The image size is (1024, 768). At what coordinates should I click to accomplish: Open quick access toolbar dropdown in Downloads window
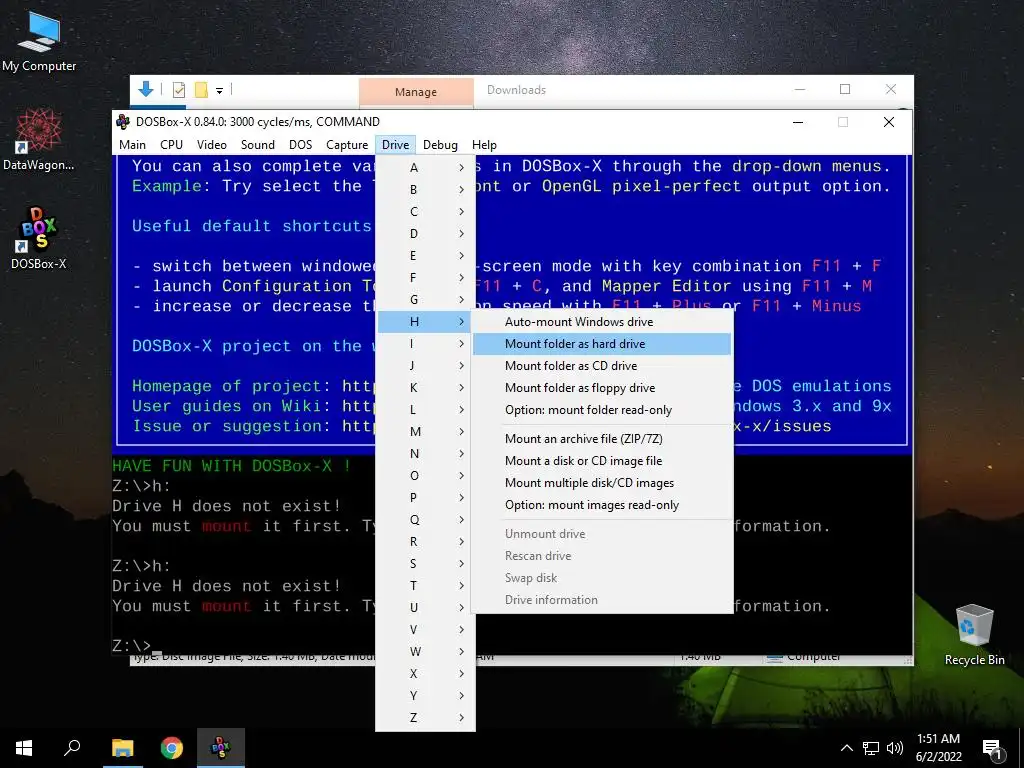[219, 91]
